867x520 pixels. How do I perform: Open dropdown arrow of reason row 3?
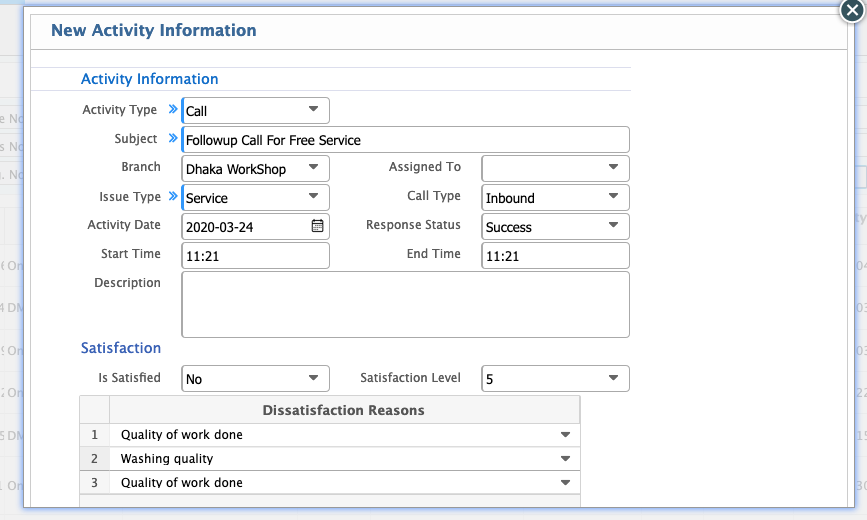[565, 482]
